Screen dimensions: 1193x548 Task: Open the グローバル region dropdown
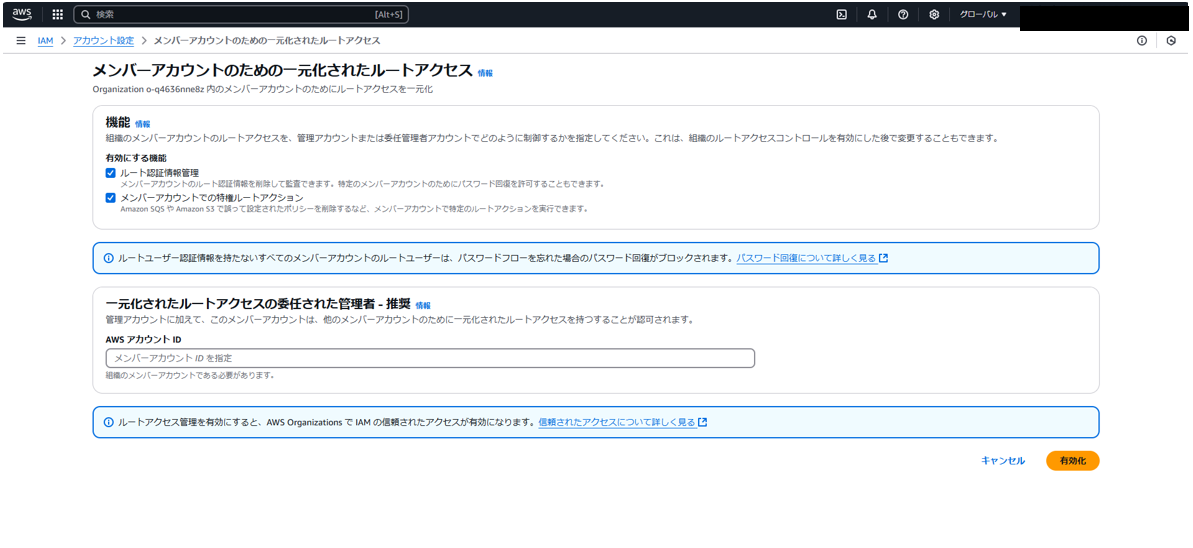coord(983,14)
